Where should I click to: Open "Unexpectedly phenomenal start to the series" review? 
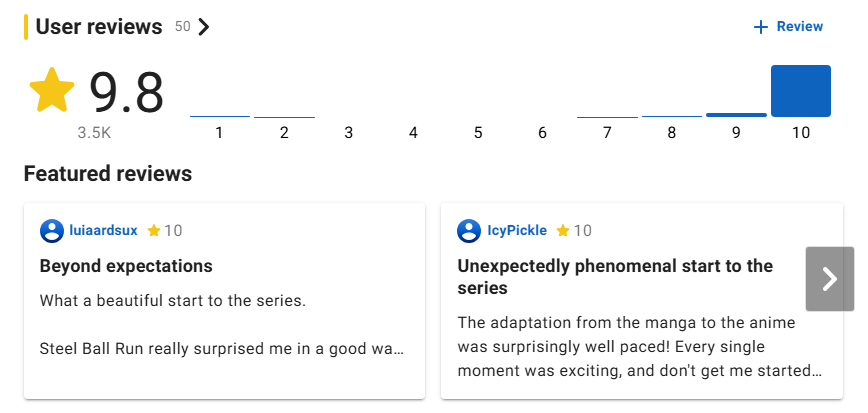coord(615,277)
